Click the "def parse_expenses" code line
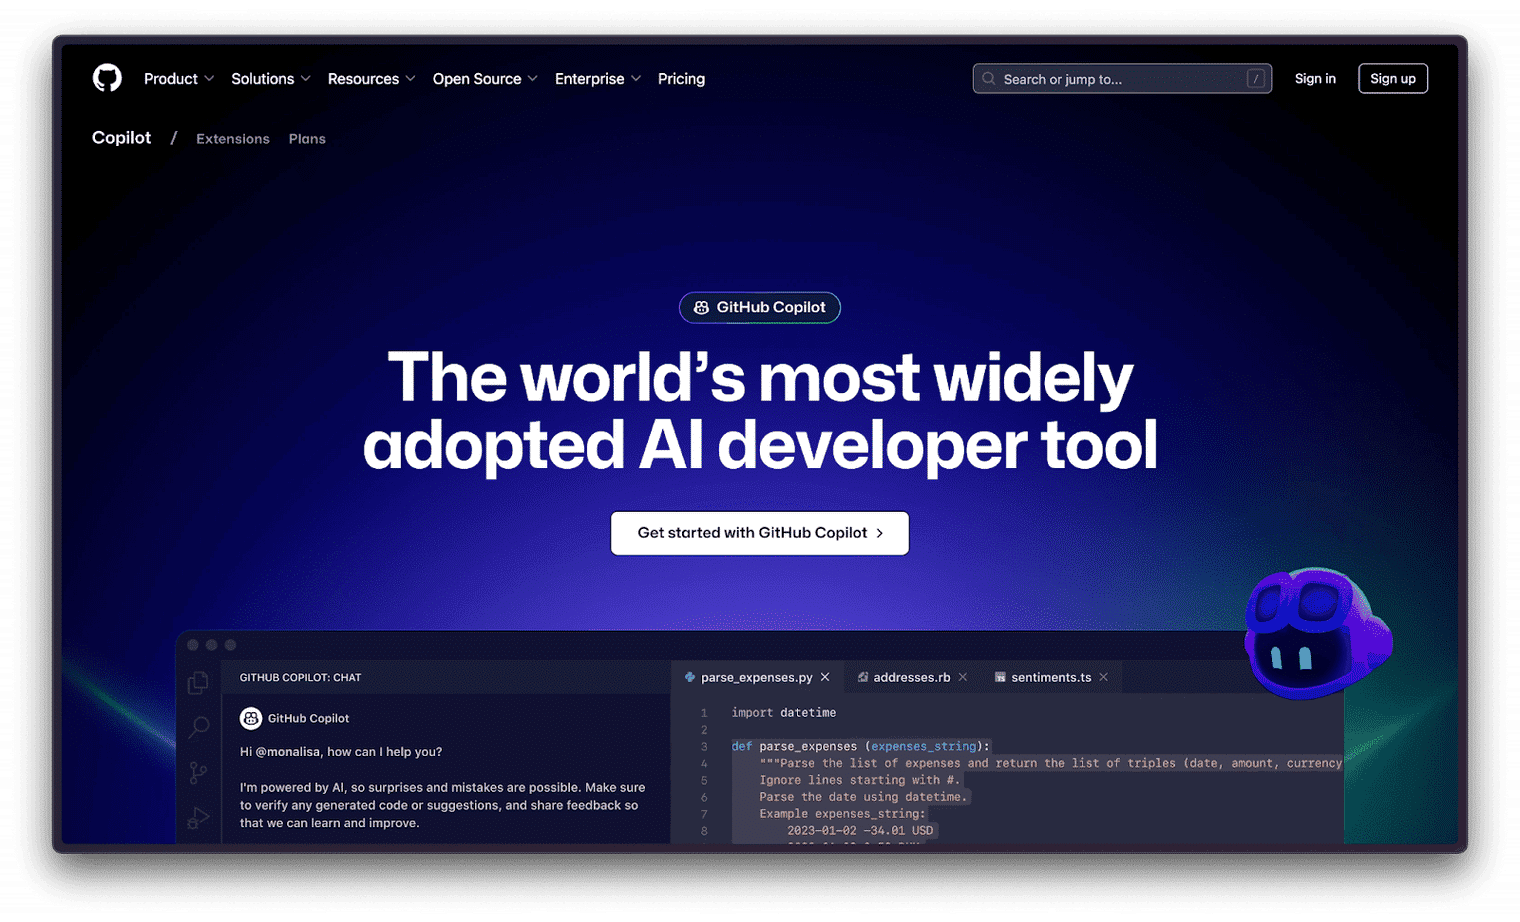Viewport: 1520px width, 922px height. (x=860, y=746)
